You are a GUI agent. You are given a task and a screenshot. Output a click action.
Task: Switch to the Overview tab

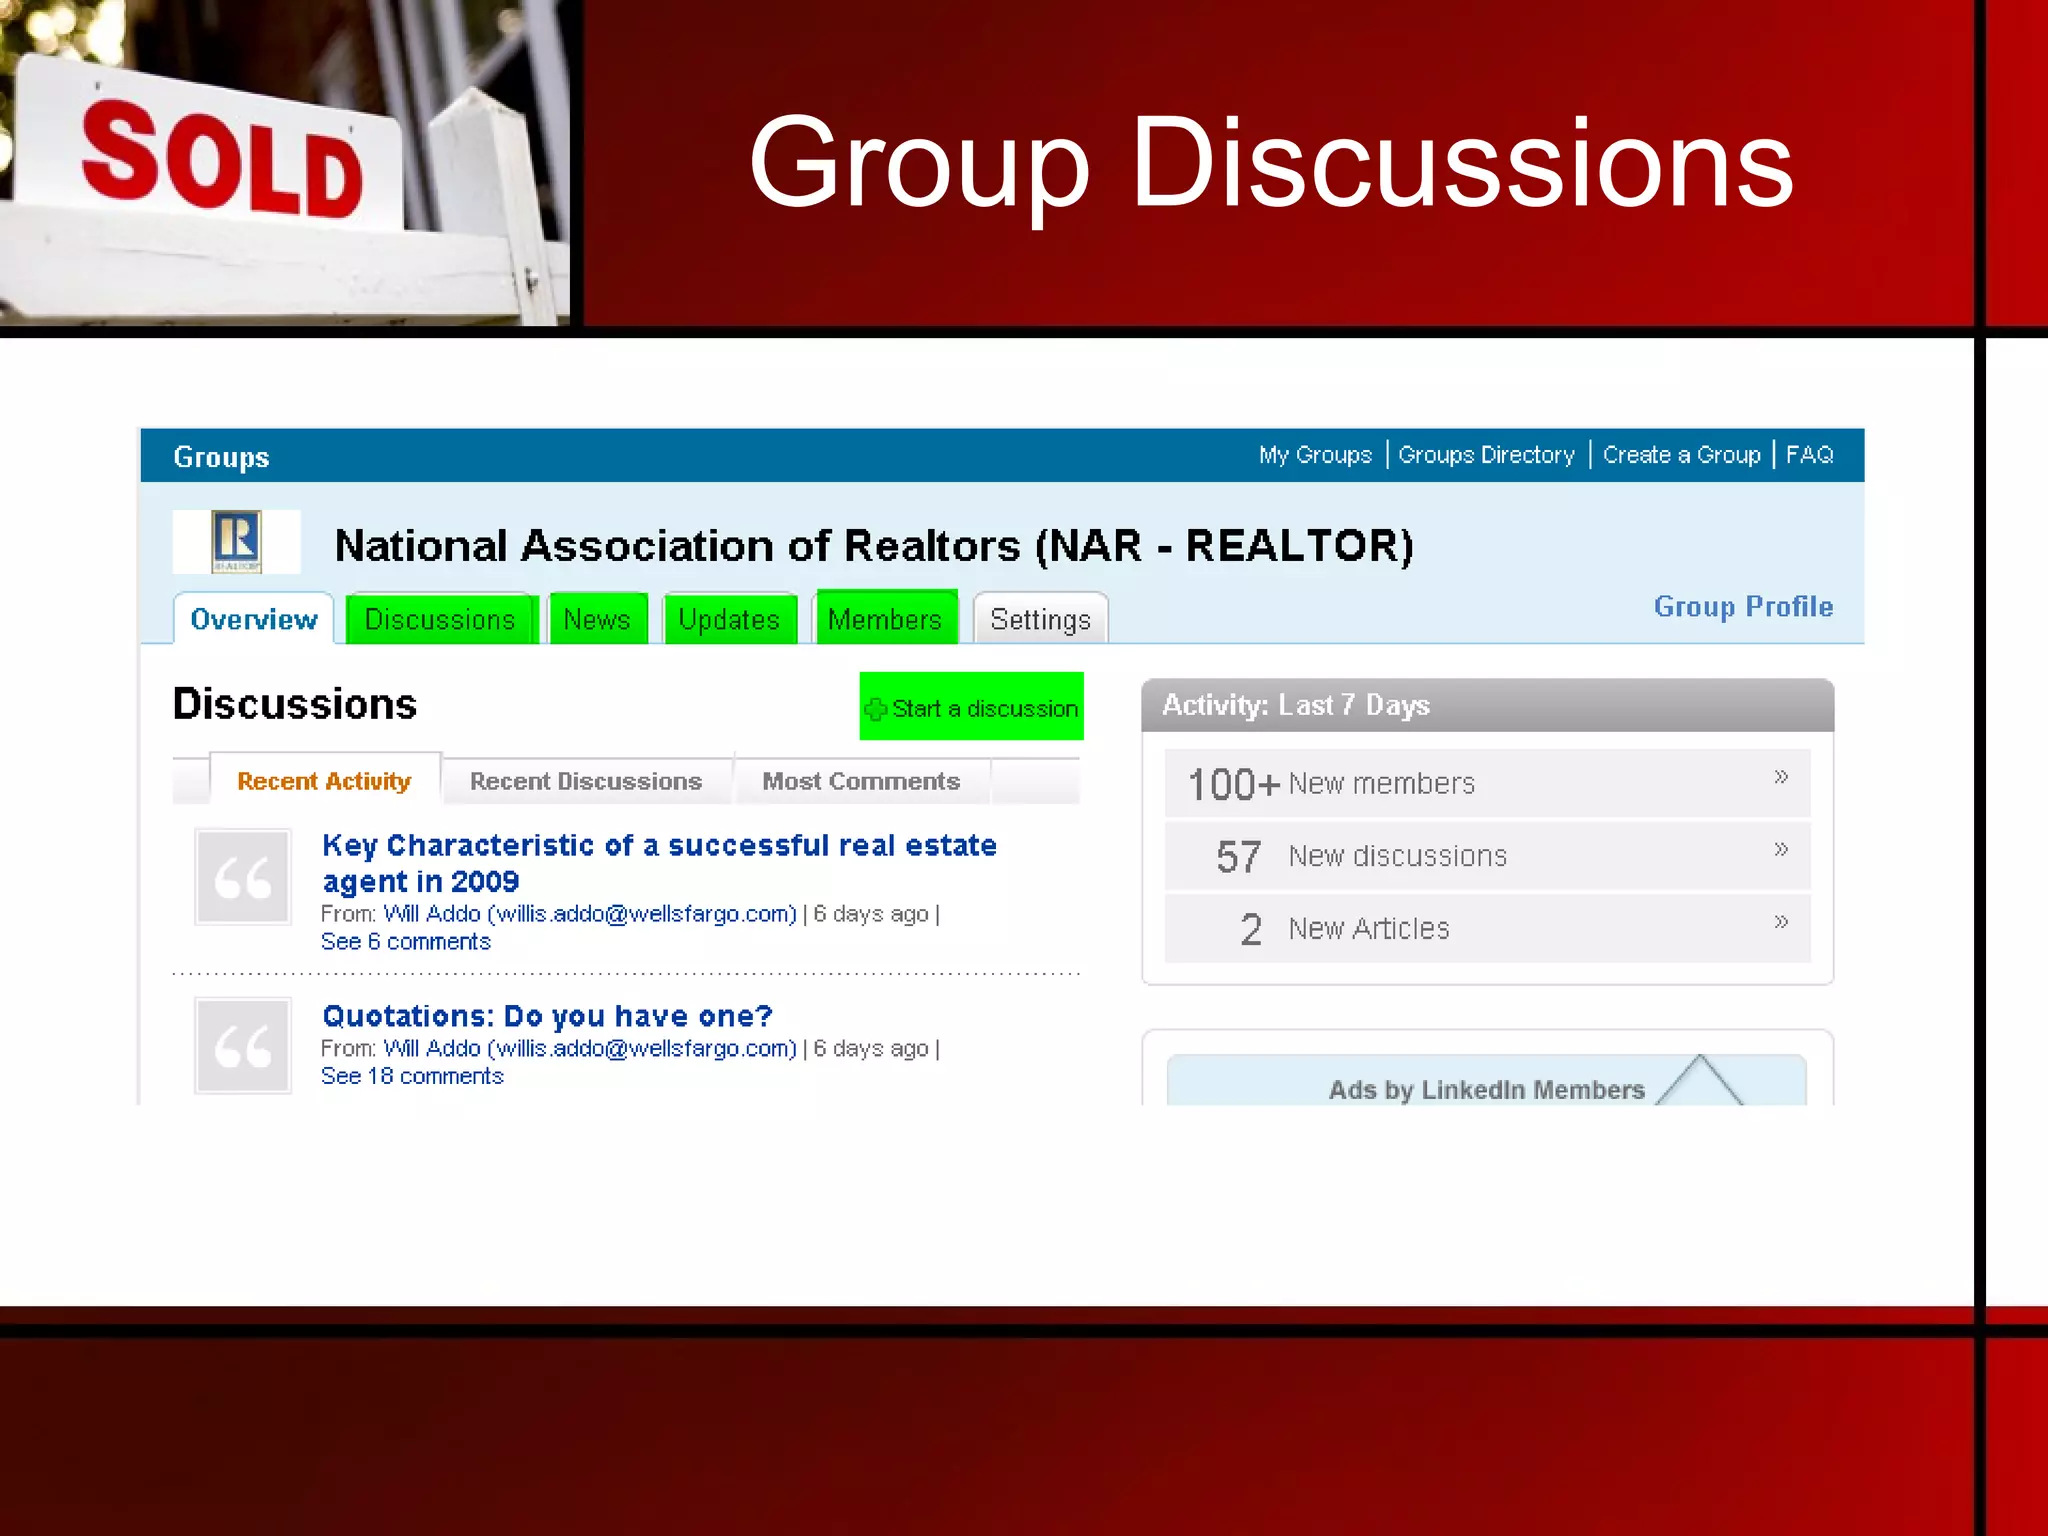point(254,619)
